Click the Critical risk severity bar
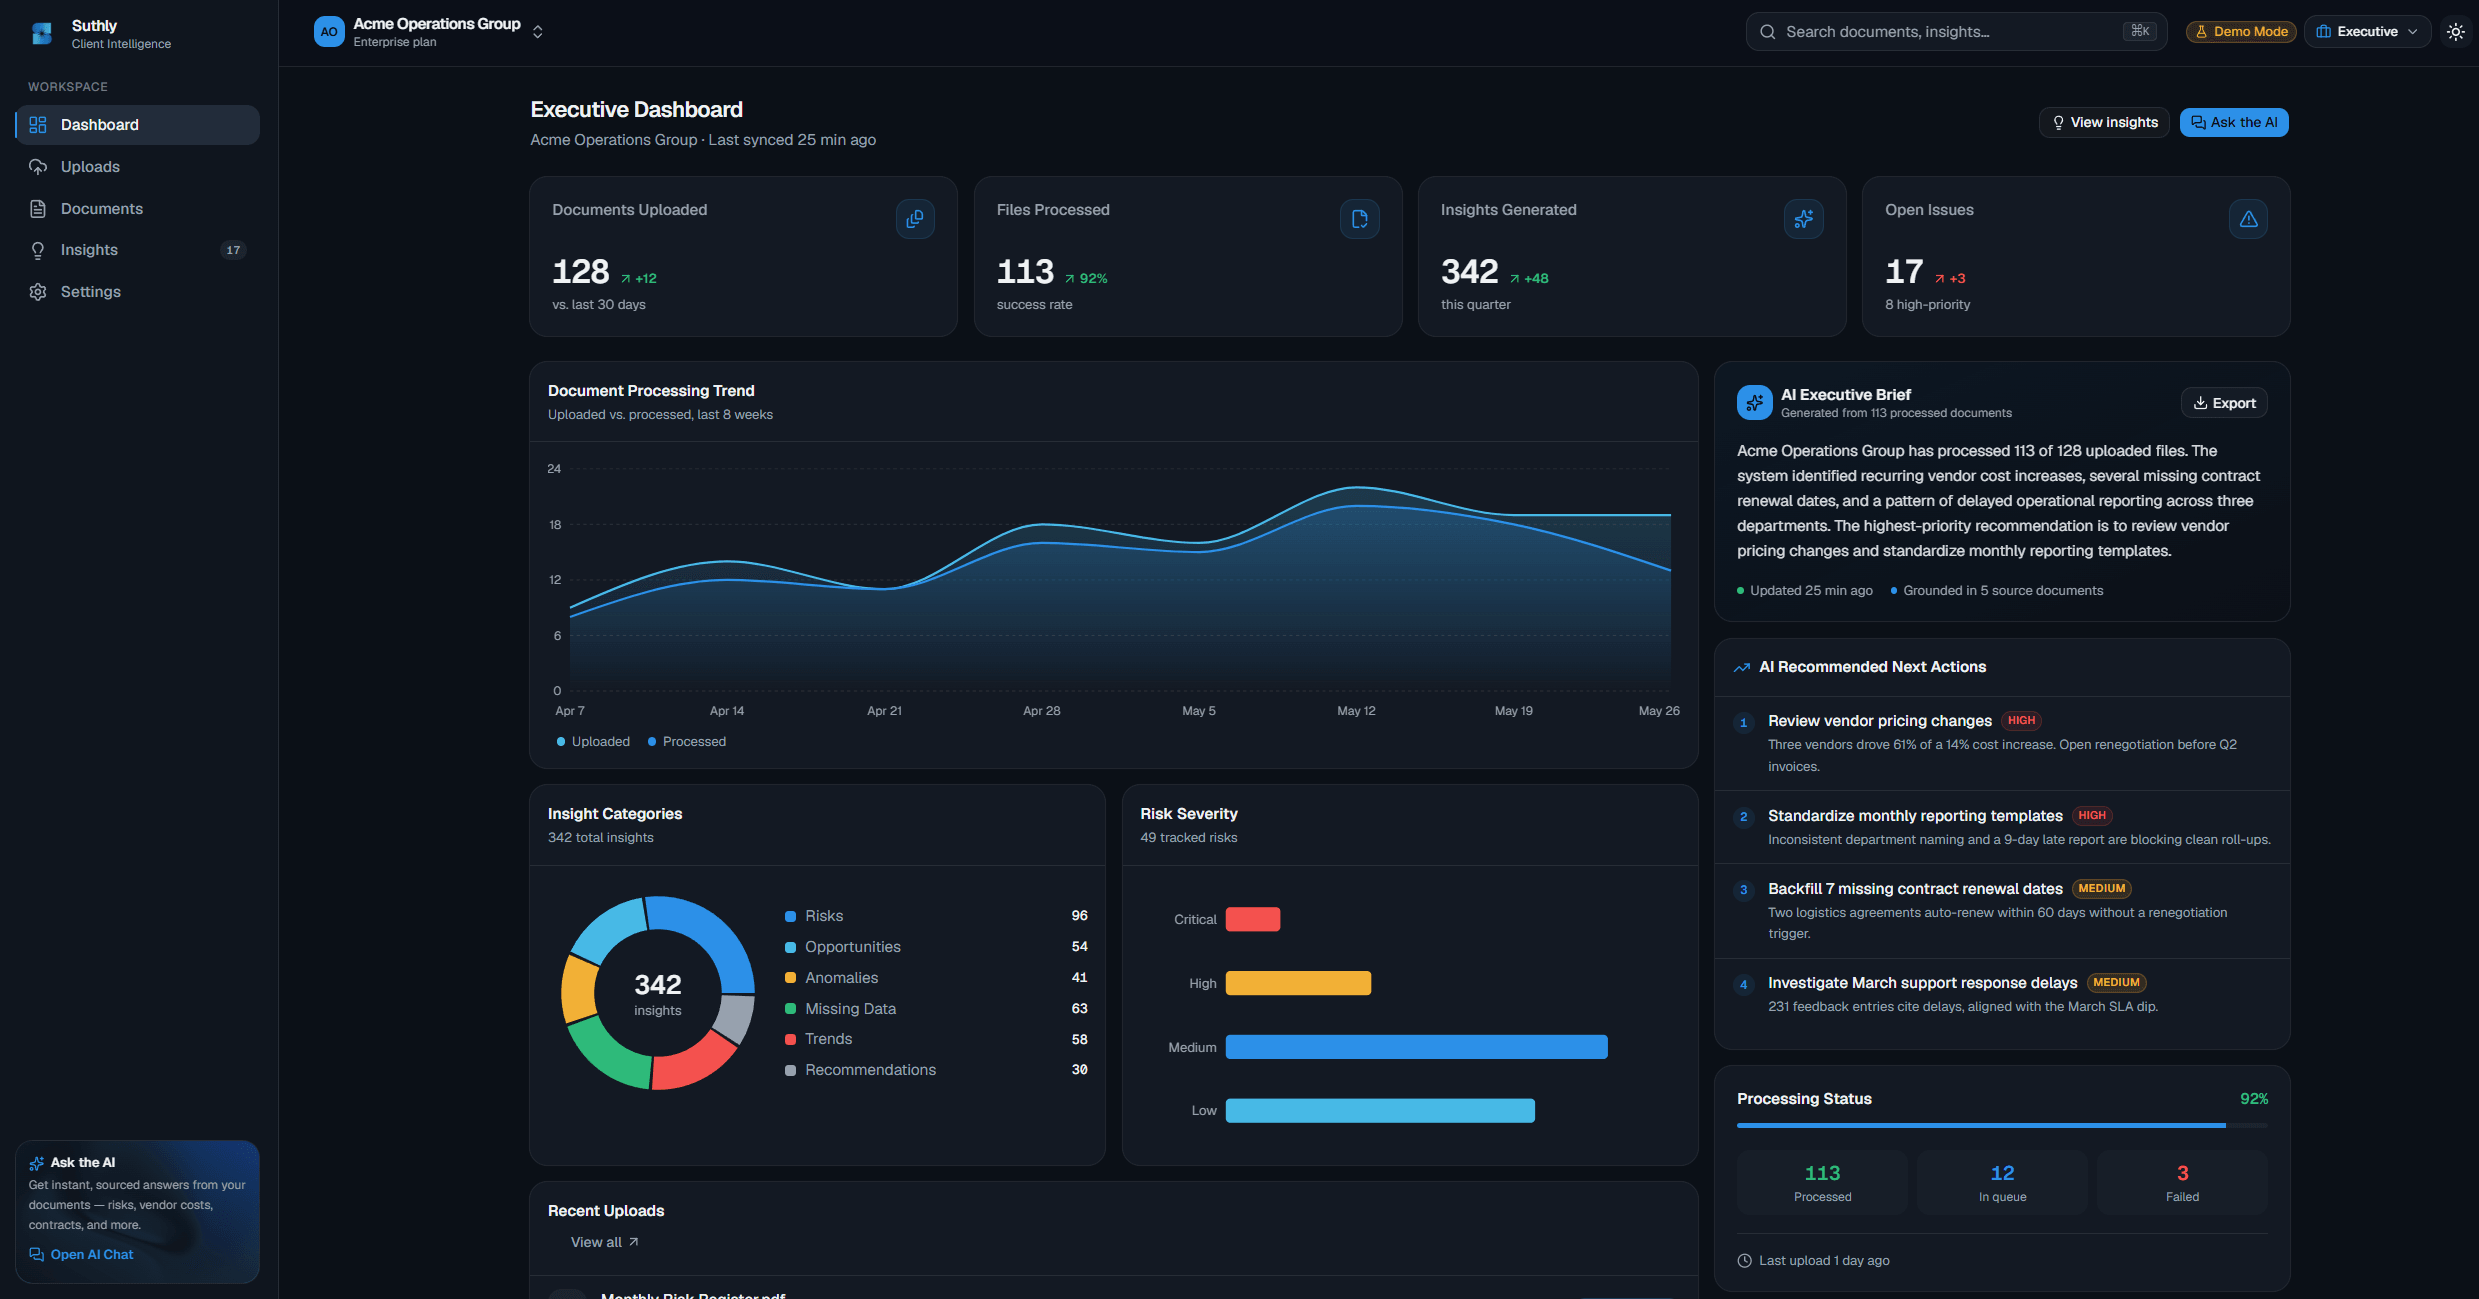This screenshot has width=2479, height=1299. pos(1252,919)
